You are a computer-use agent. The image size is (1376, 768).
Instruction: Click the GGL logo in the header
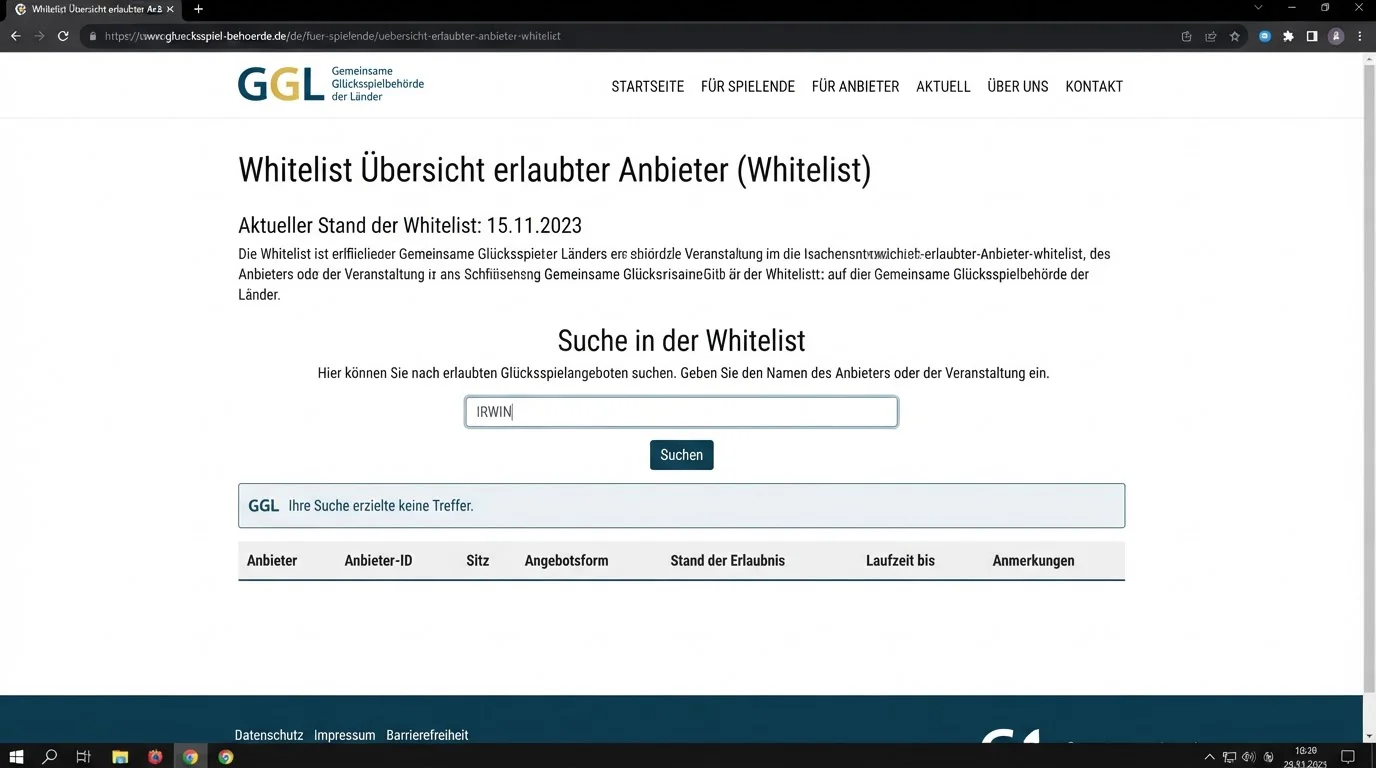click(331, 85)
